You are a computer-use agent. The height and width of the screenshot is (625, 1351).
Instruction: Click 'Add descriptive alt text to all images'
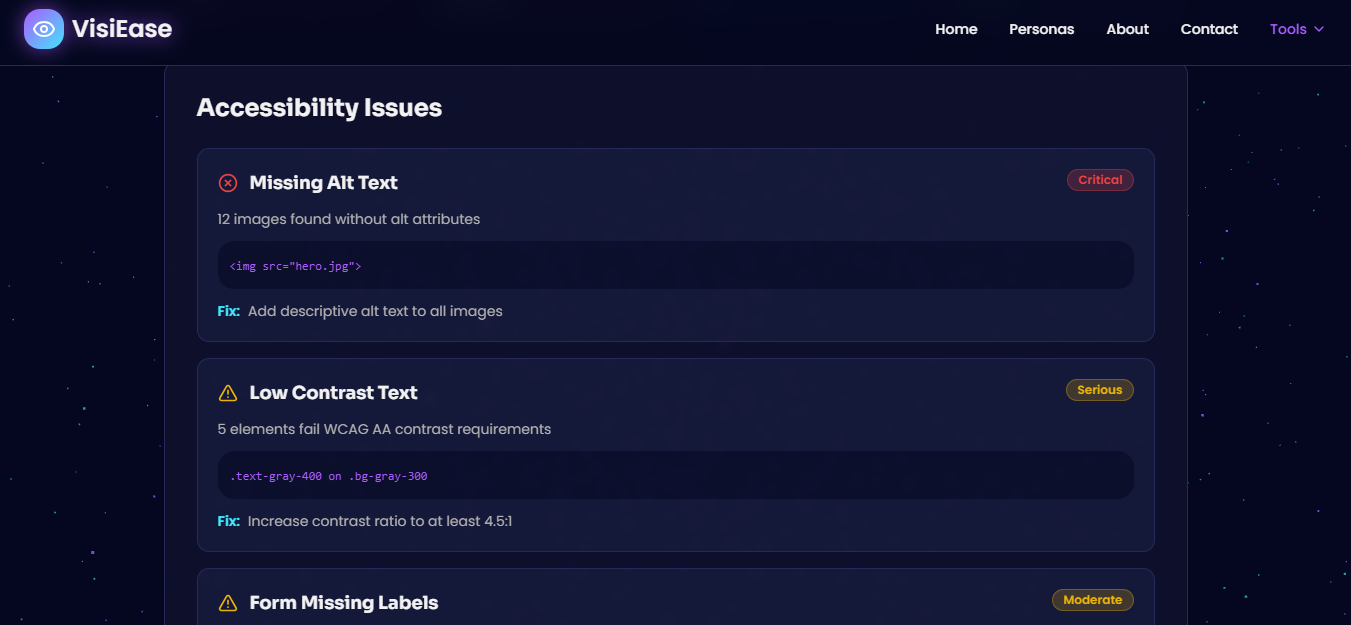point(375,311)
